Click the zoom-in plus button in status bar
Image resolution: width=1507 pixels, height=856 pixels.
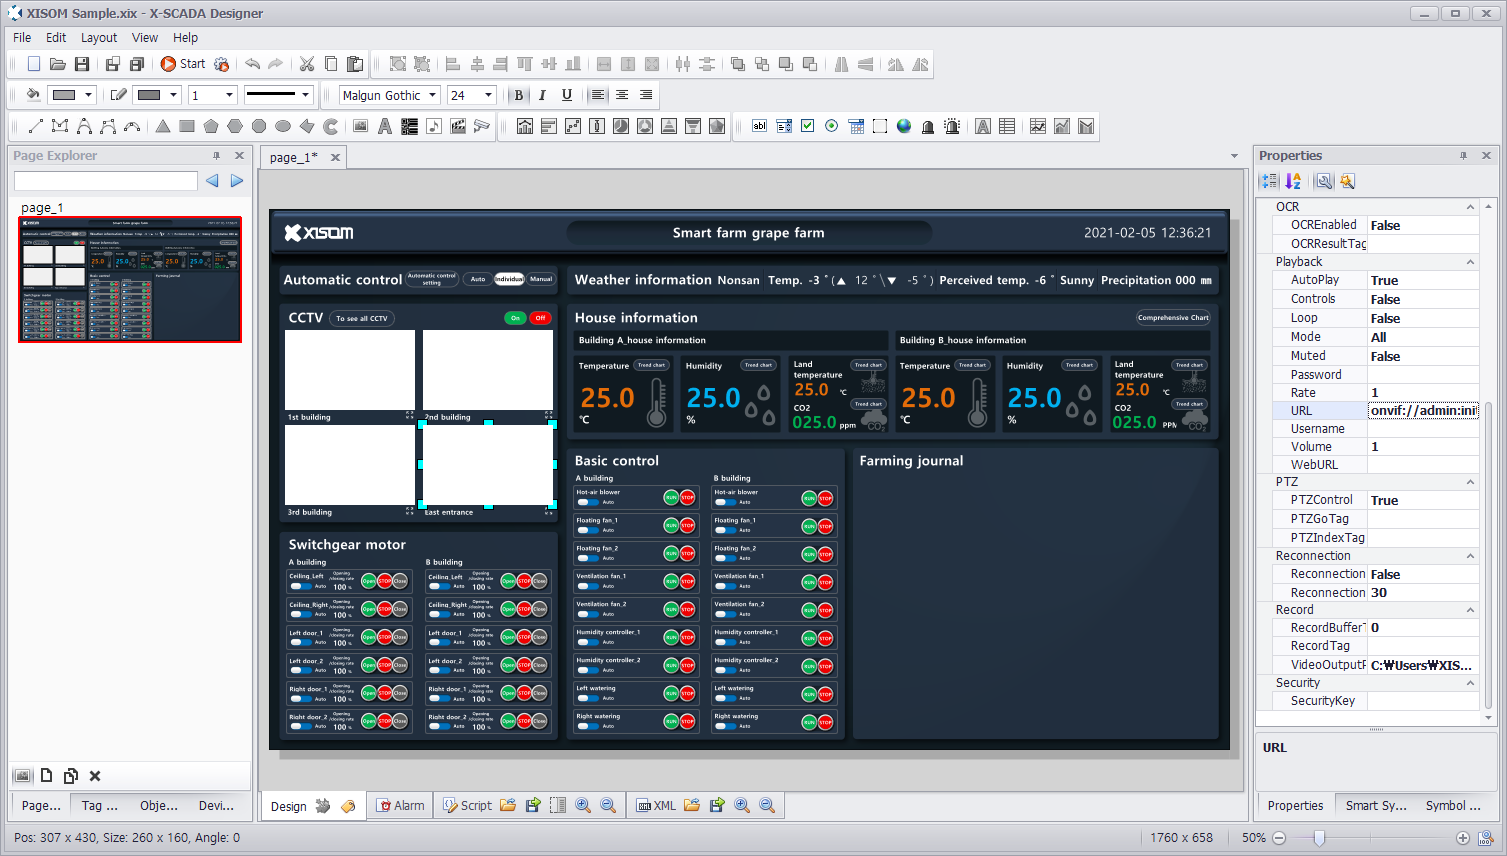click(1463, 838)
